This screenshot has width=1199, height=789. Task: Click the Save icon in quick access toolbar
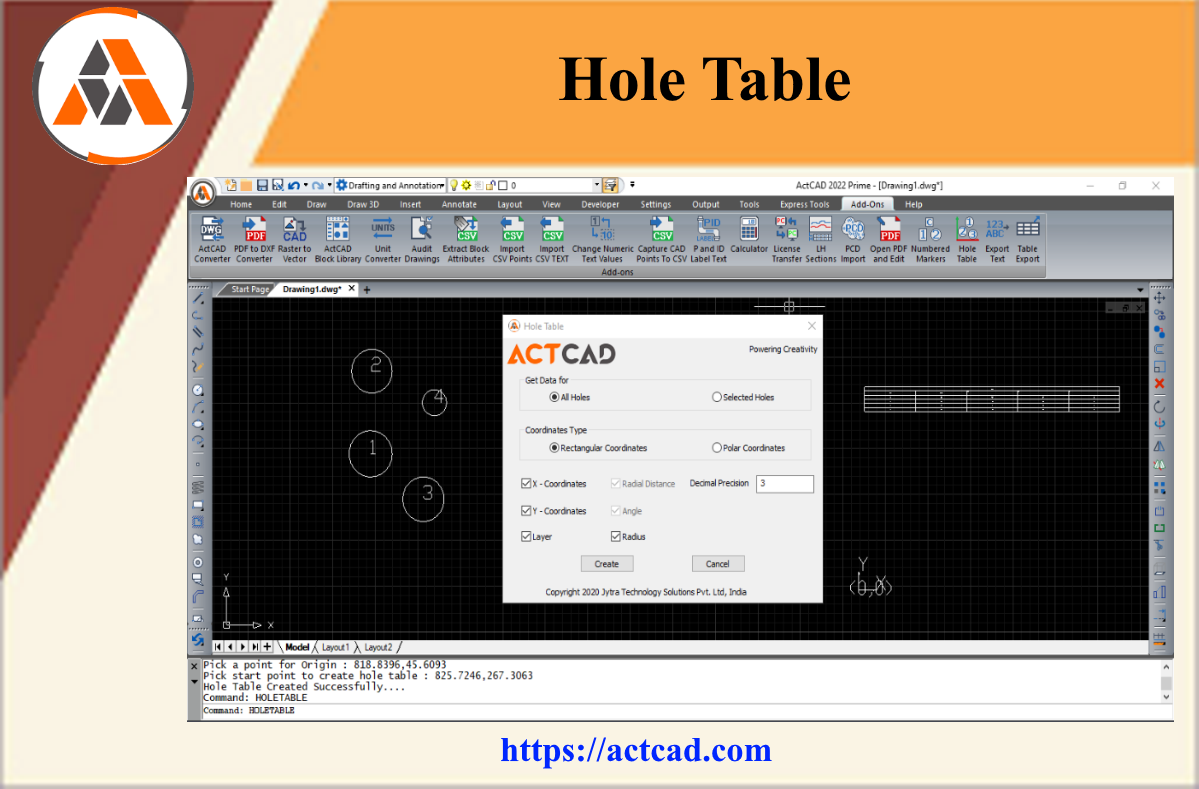[x=262, y=185]
